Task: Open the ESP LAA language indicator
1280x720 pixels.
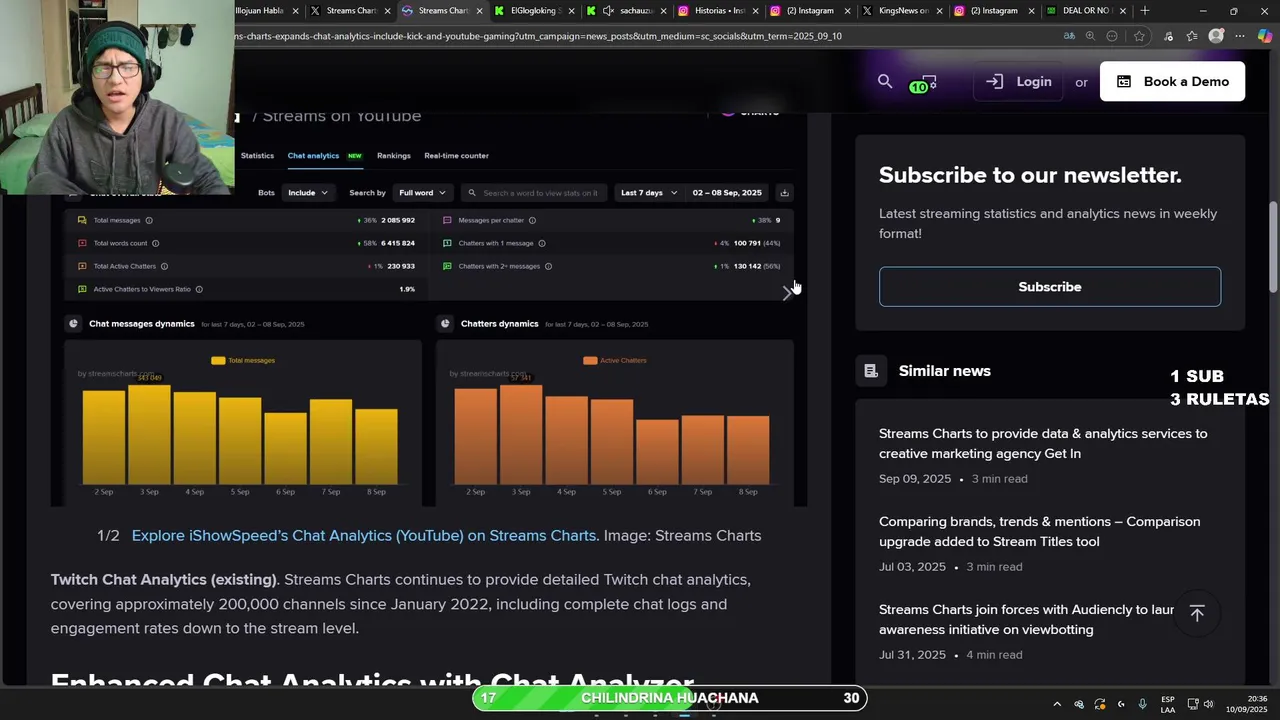Action: 1168,704
